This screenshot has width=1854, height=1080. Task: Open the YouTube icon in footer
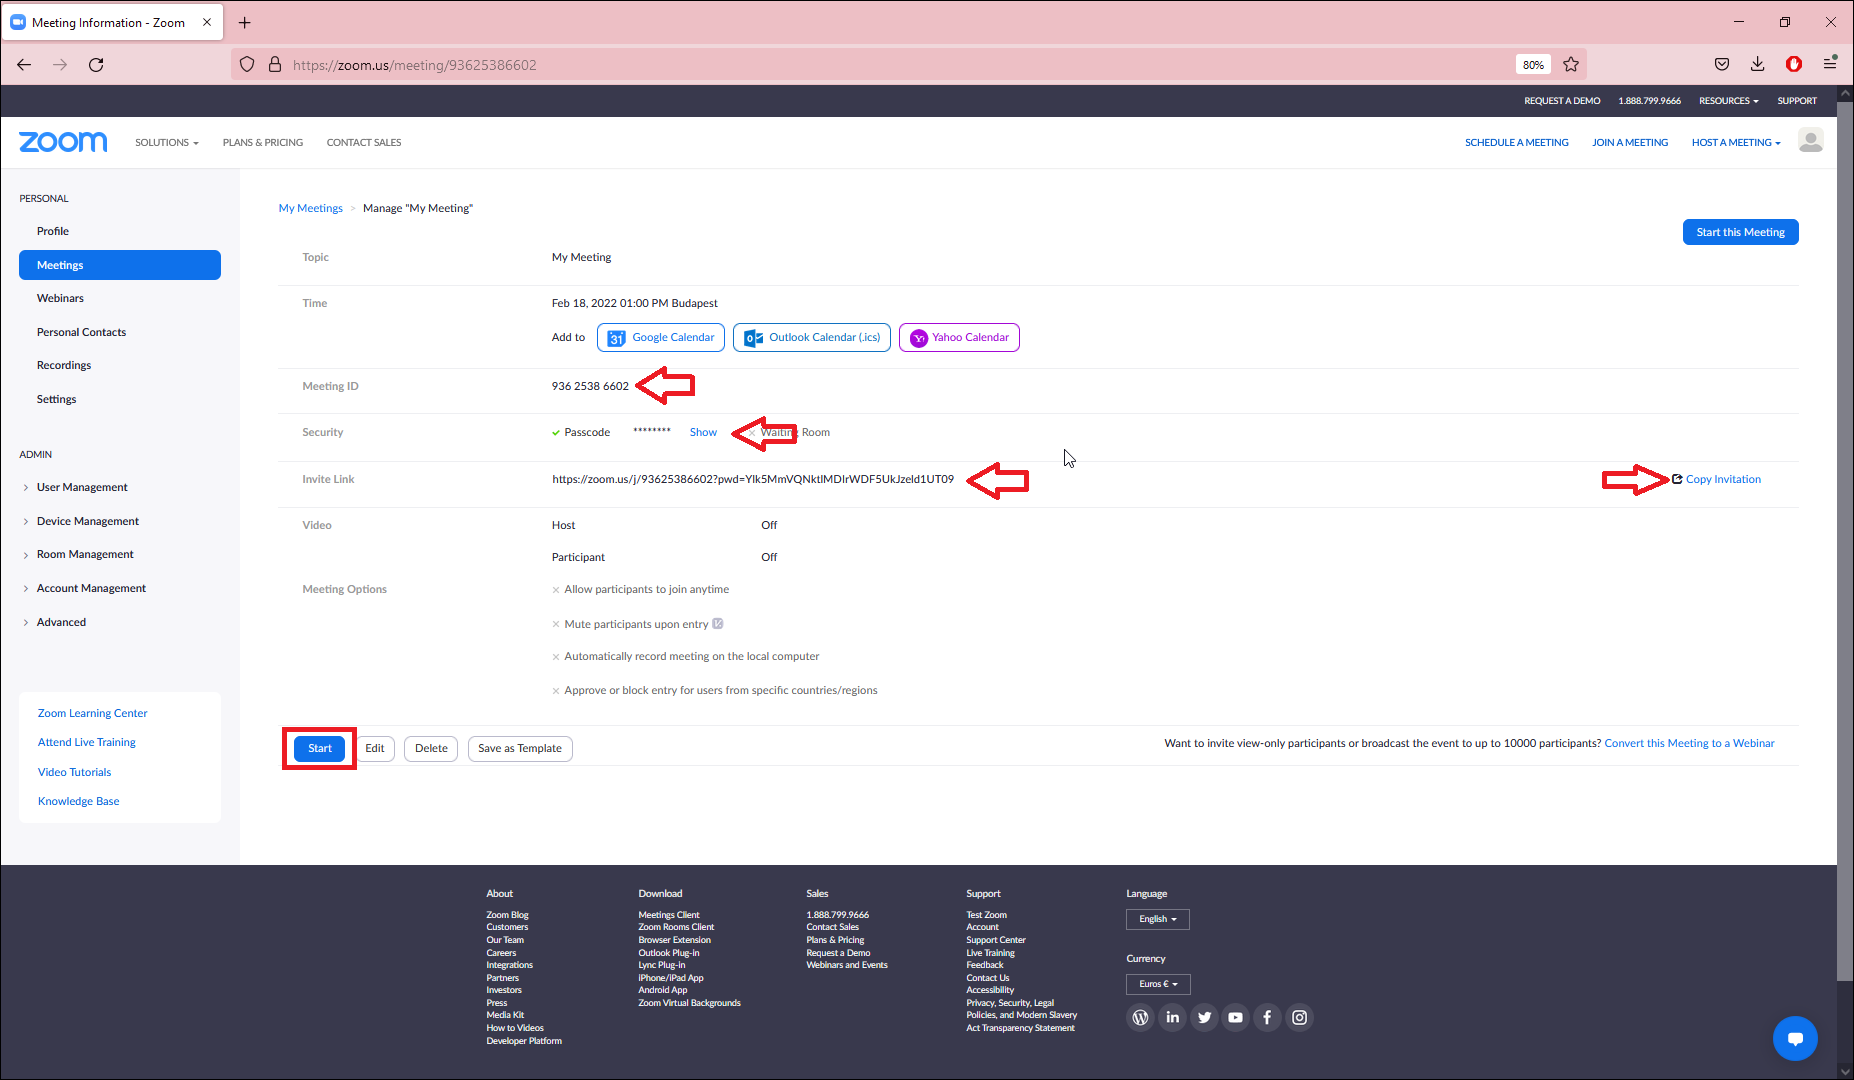[x=1236, y=1017]
